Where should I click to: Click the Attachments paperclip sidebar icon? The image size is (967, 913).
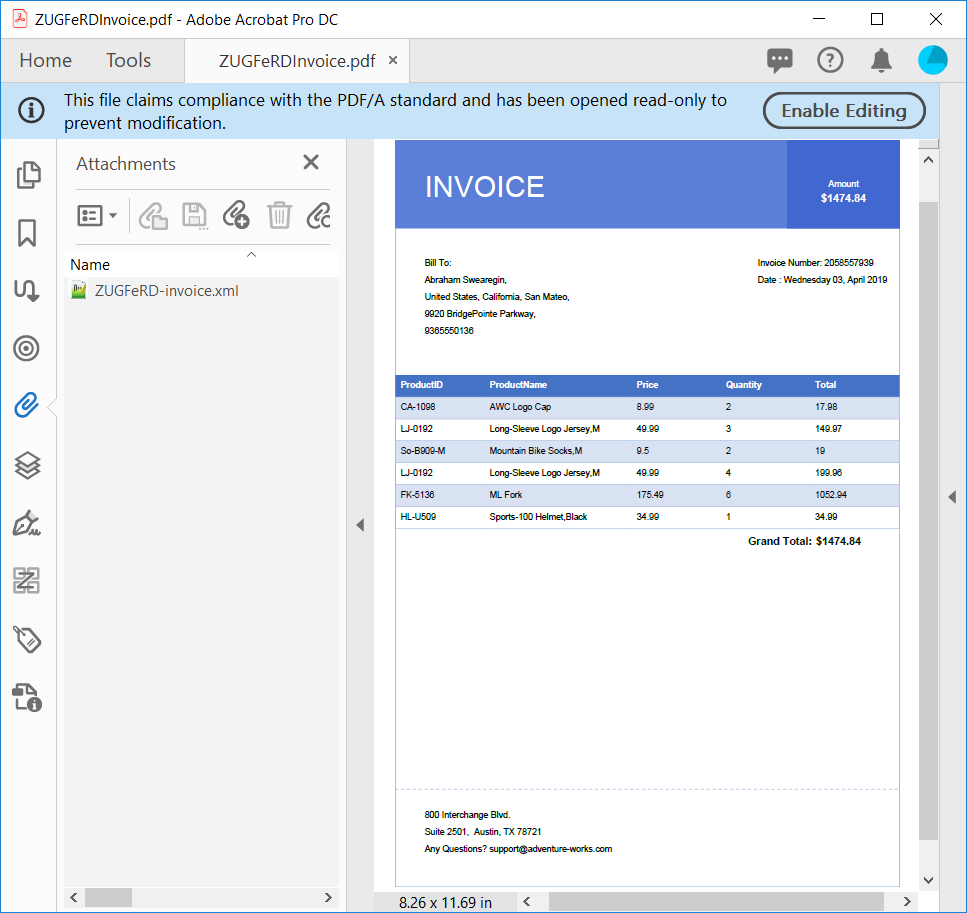coord(27,405)
